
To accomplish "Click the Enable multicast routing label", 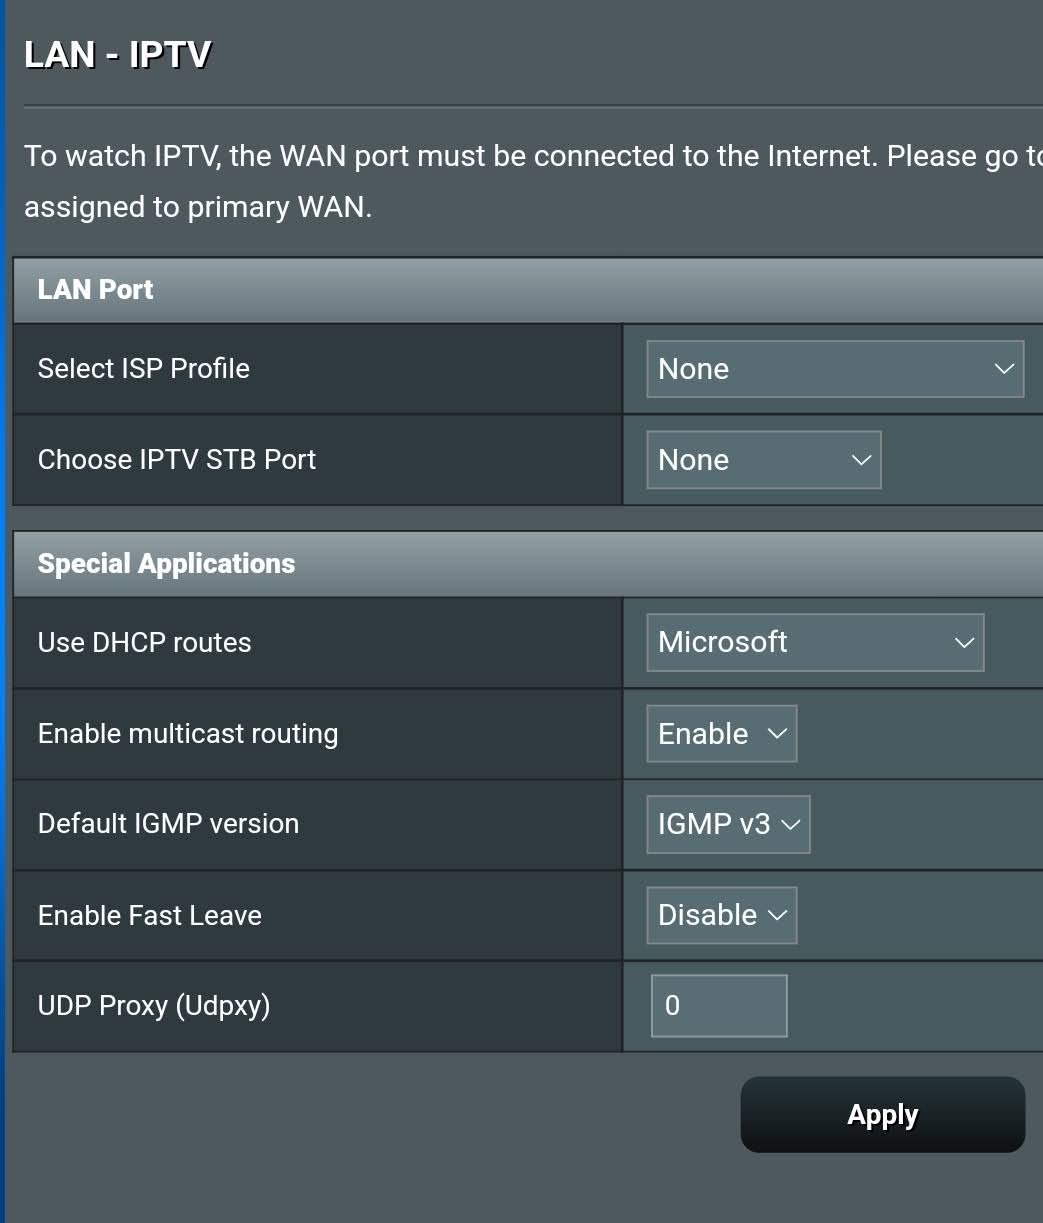I will coord(188,734).
